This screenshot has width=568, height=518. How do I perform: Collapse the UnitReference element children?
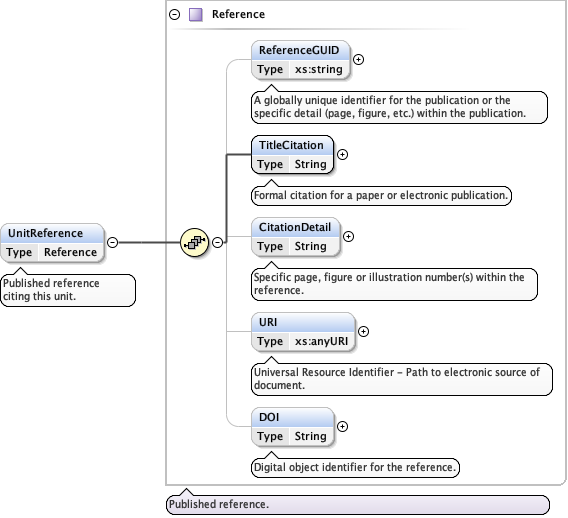tap(113, 242)
